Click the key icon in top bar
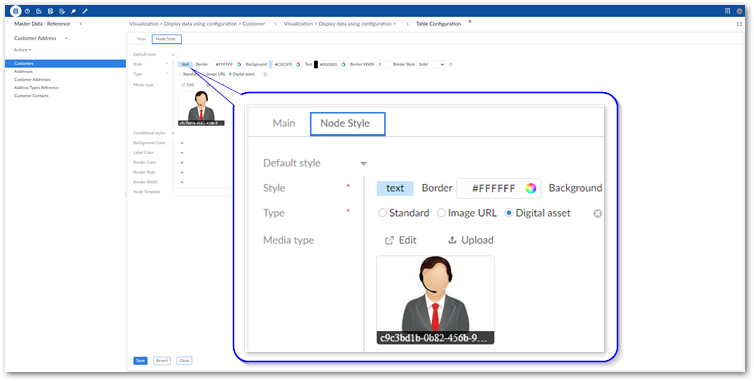The height and width of the screenshot is (381, 754). [74, 11]
